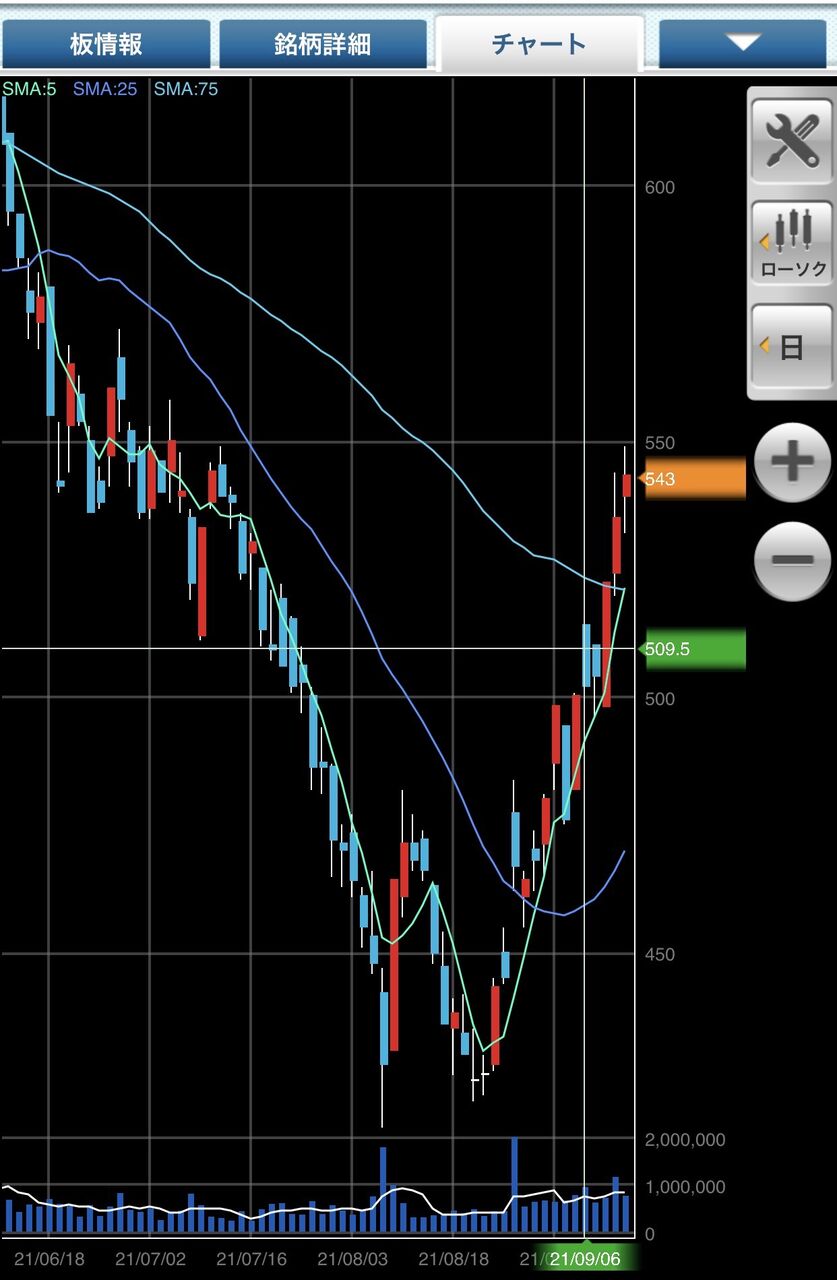Tap the orange 543 current price label
This screenshot has width=837, height=1280.
point(691,479)
